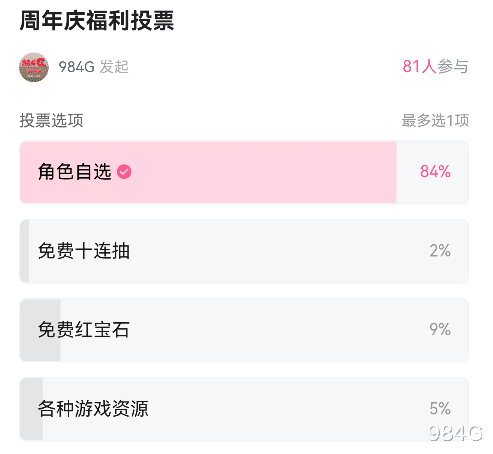The height and width of the screenshot is (454, 493).
Task: Open the 984G creator avatar
Action: pyautogui.click(x=34, y=67)
